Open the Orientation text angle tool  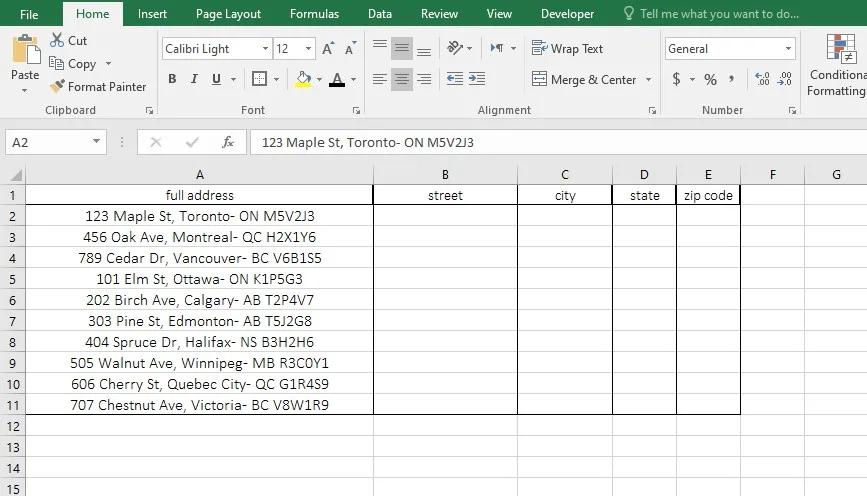point(455,48)
